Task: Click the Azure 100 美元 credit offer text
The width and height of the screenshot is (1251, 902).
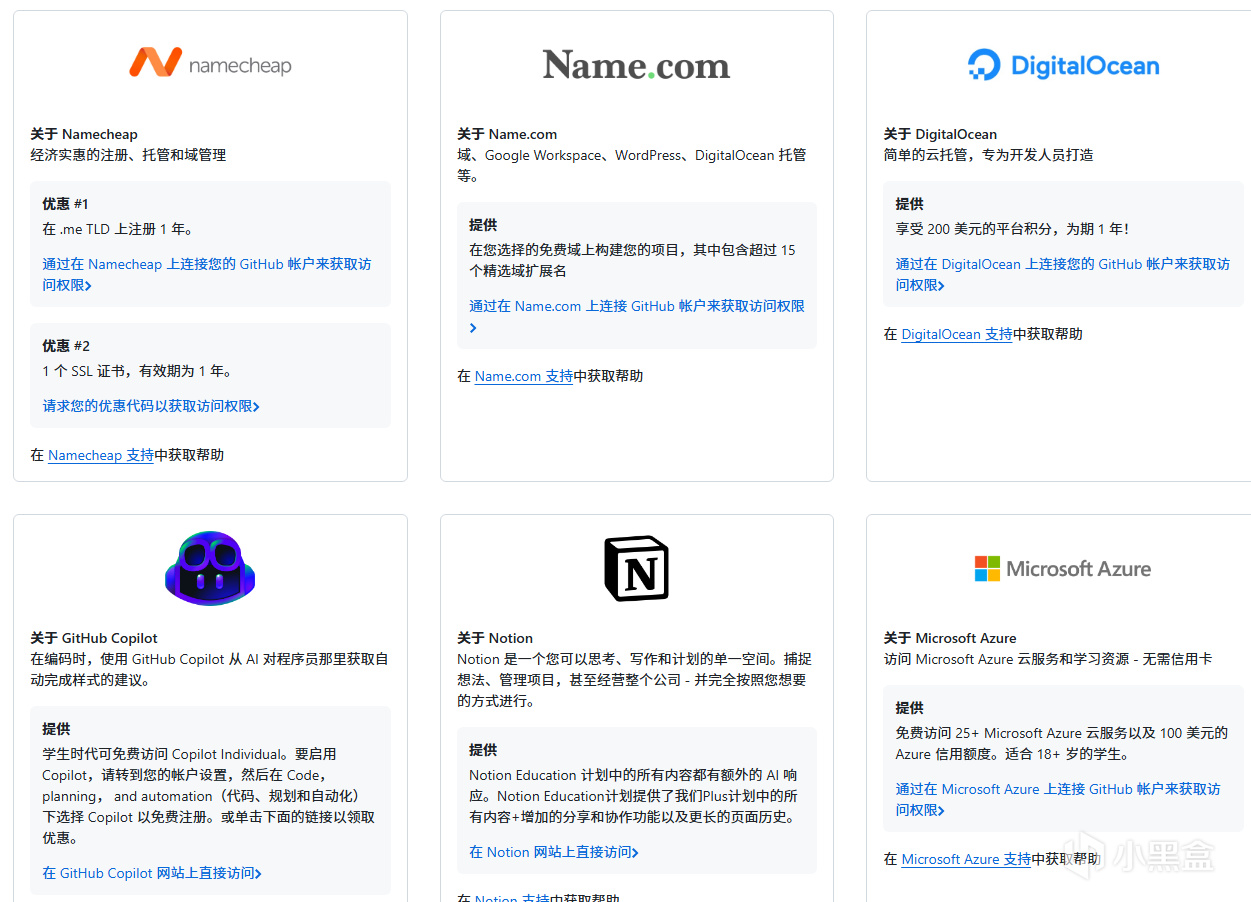Action: [1061, 743]
